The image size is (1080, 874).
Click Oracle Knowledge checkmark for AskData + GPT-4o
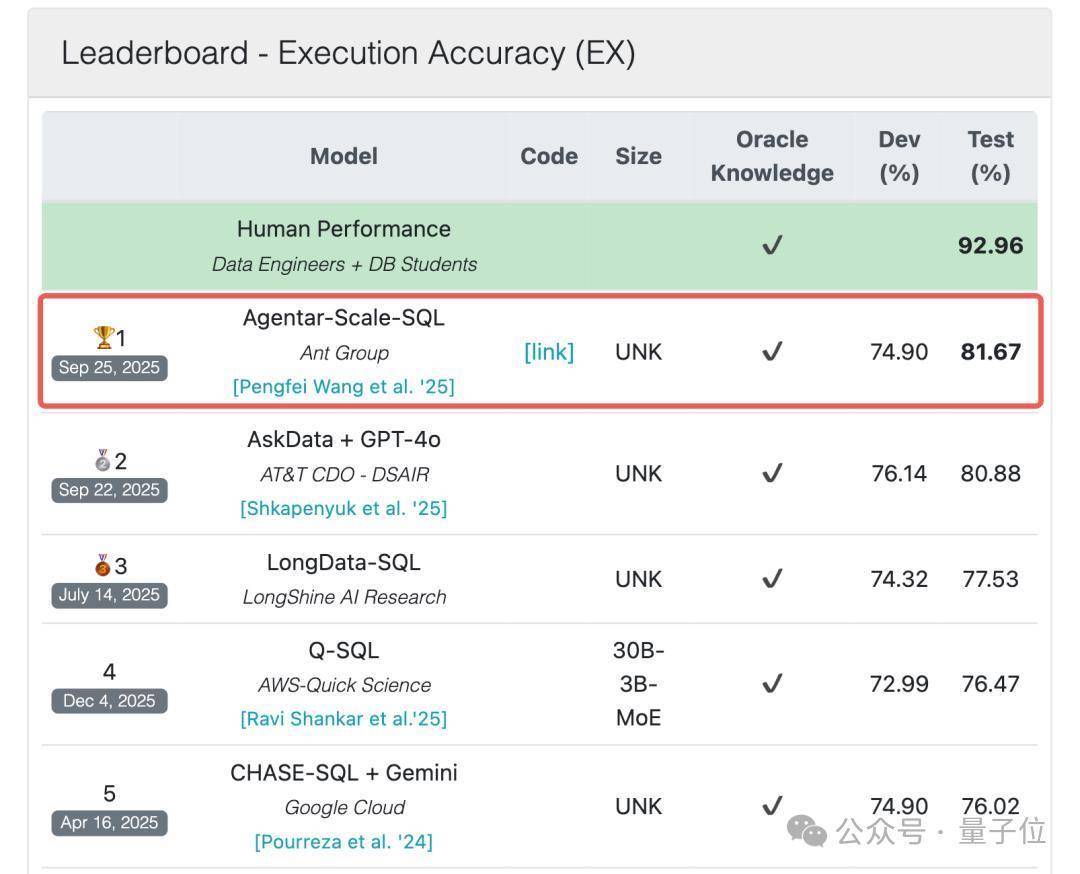(771, 473)
